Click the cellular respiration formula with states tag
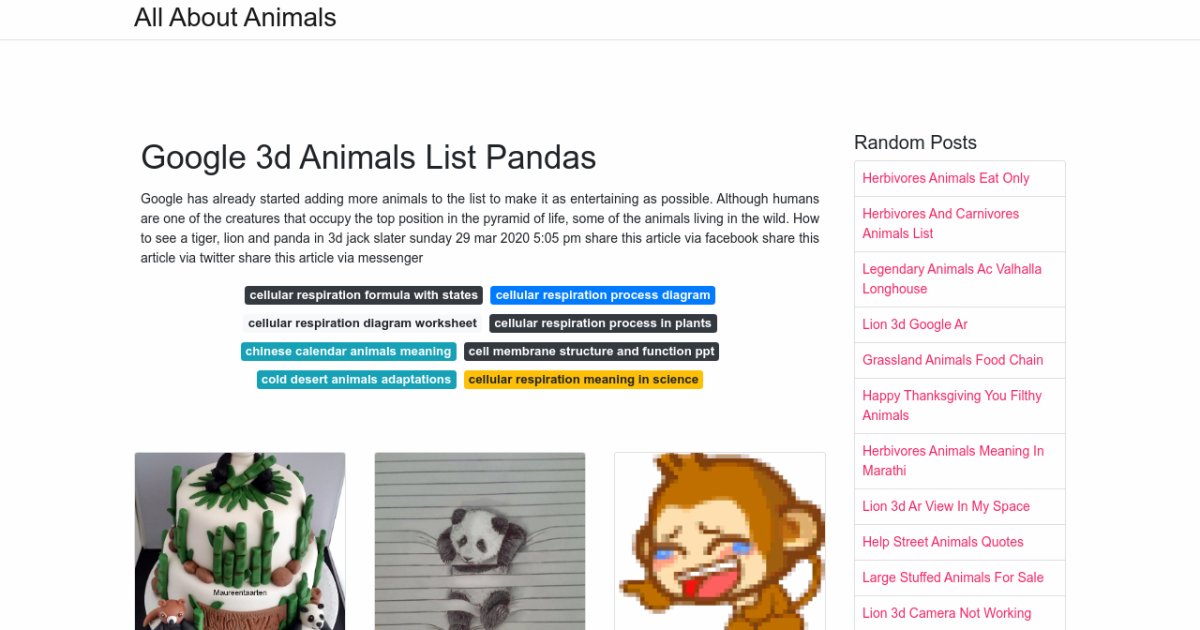Viewport: 1200px width, 630px height. pos(364,295)
